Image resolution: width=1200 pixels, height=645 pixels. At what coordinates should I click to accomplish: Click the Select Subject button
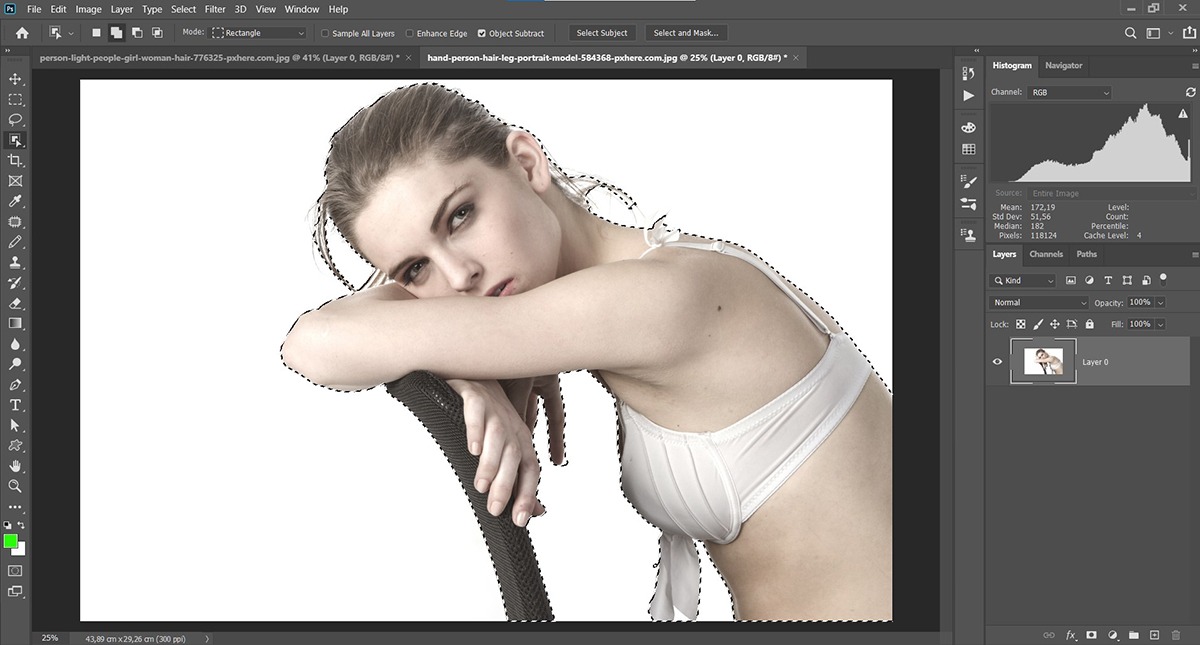pyautogui.click(x=602, y=33)
